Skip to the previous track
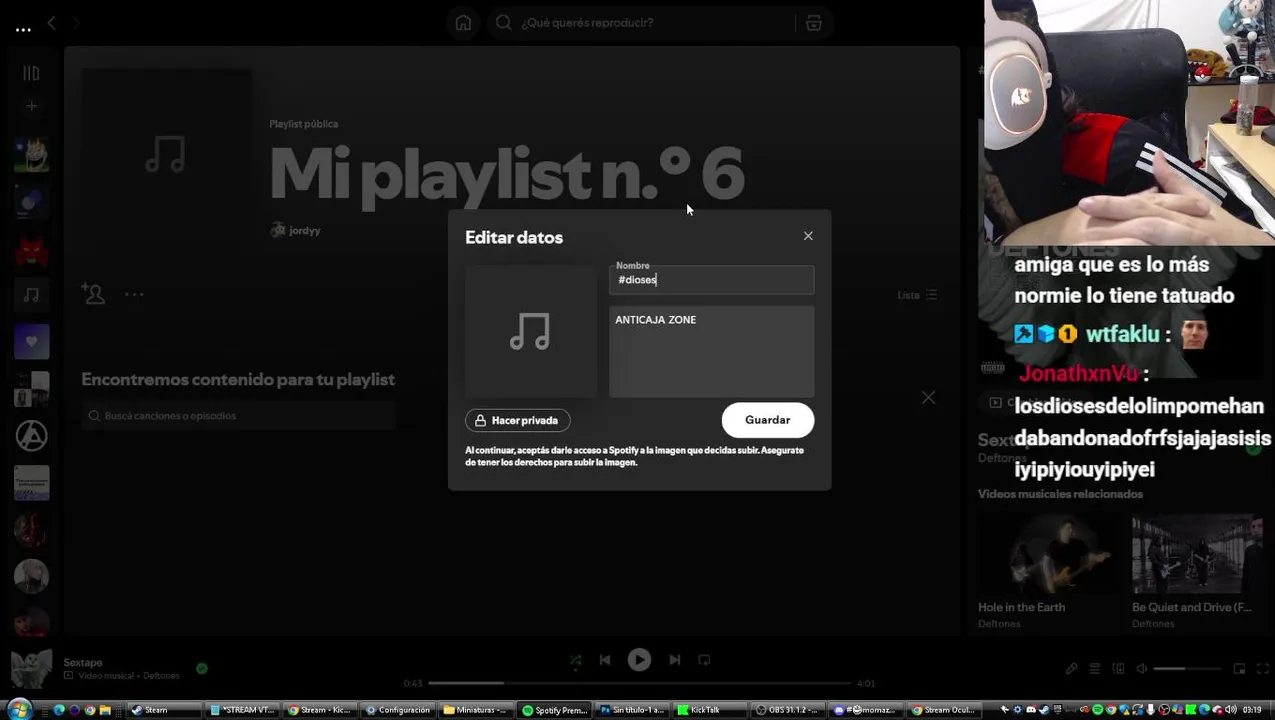 click(605, 660)
